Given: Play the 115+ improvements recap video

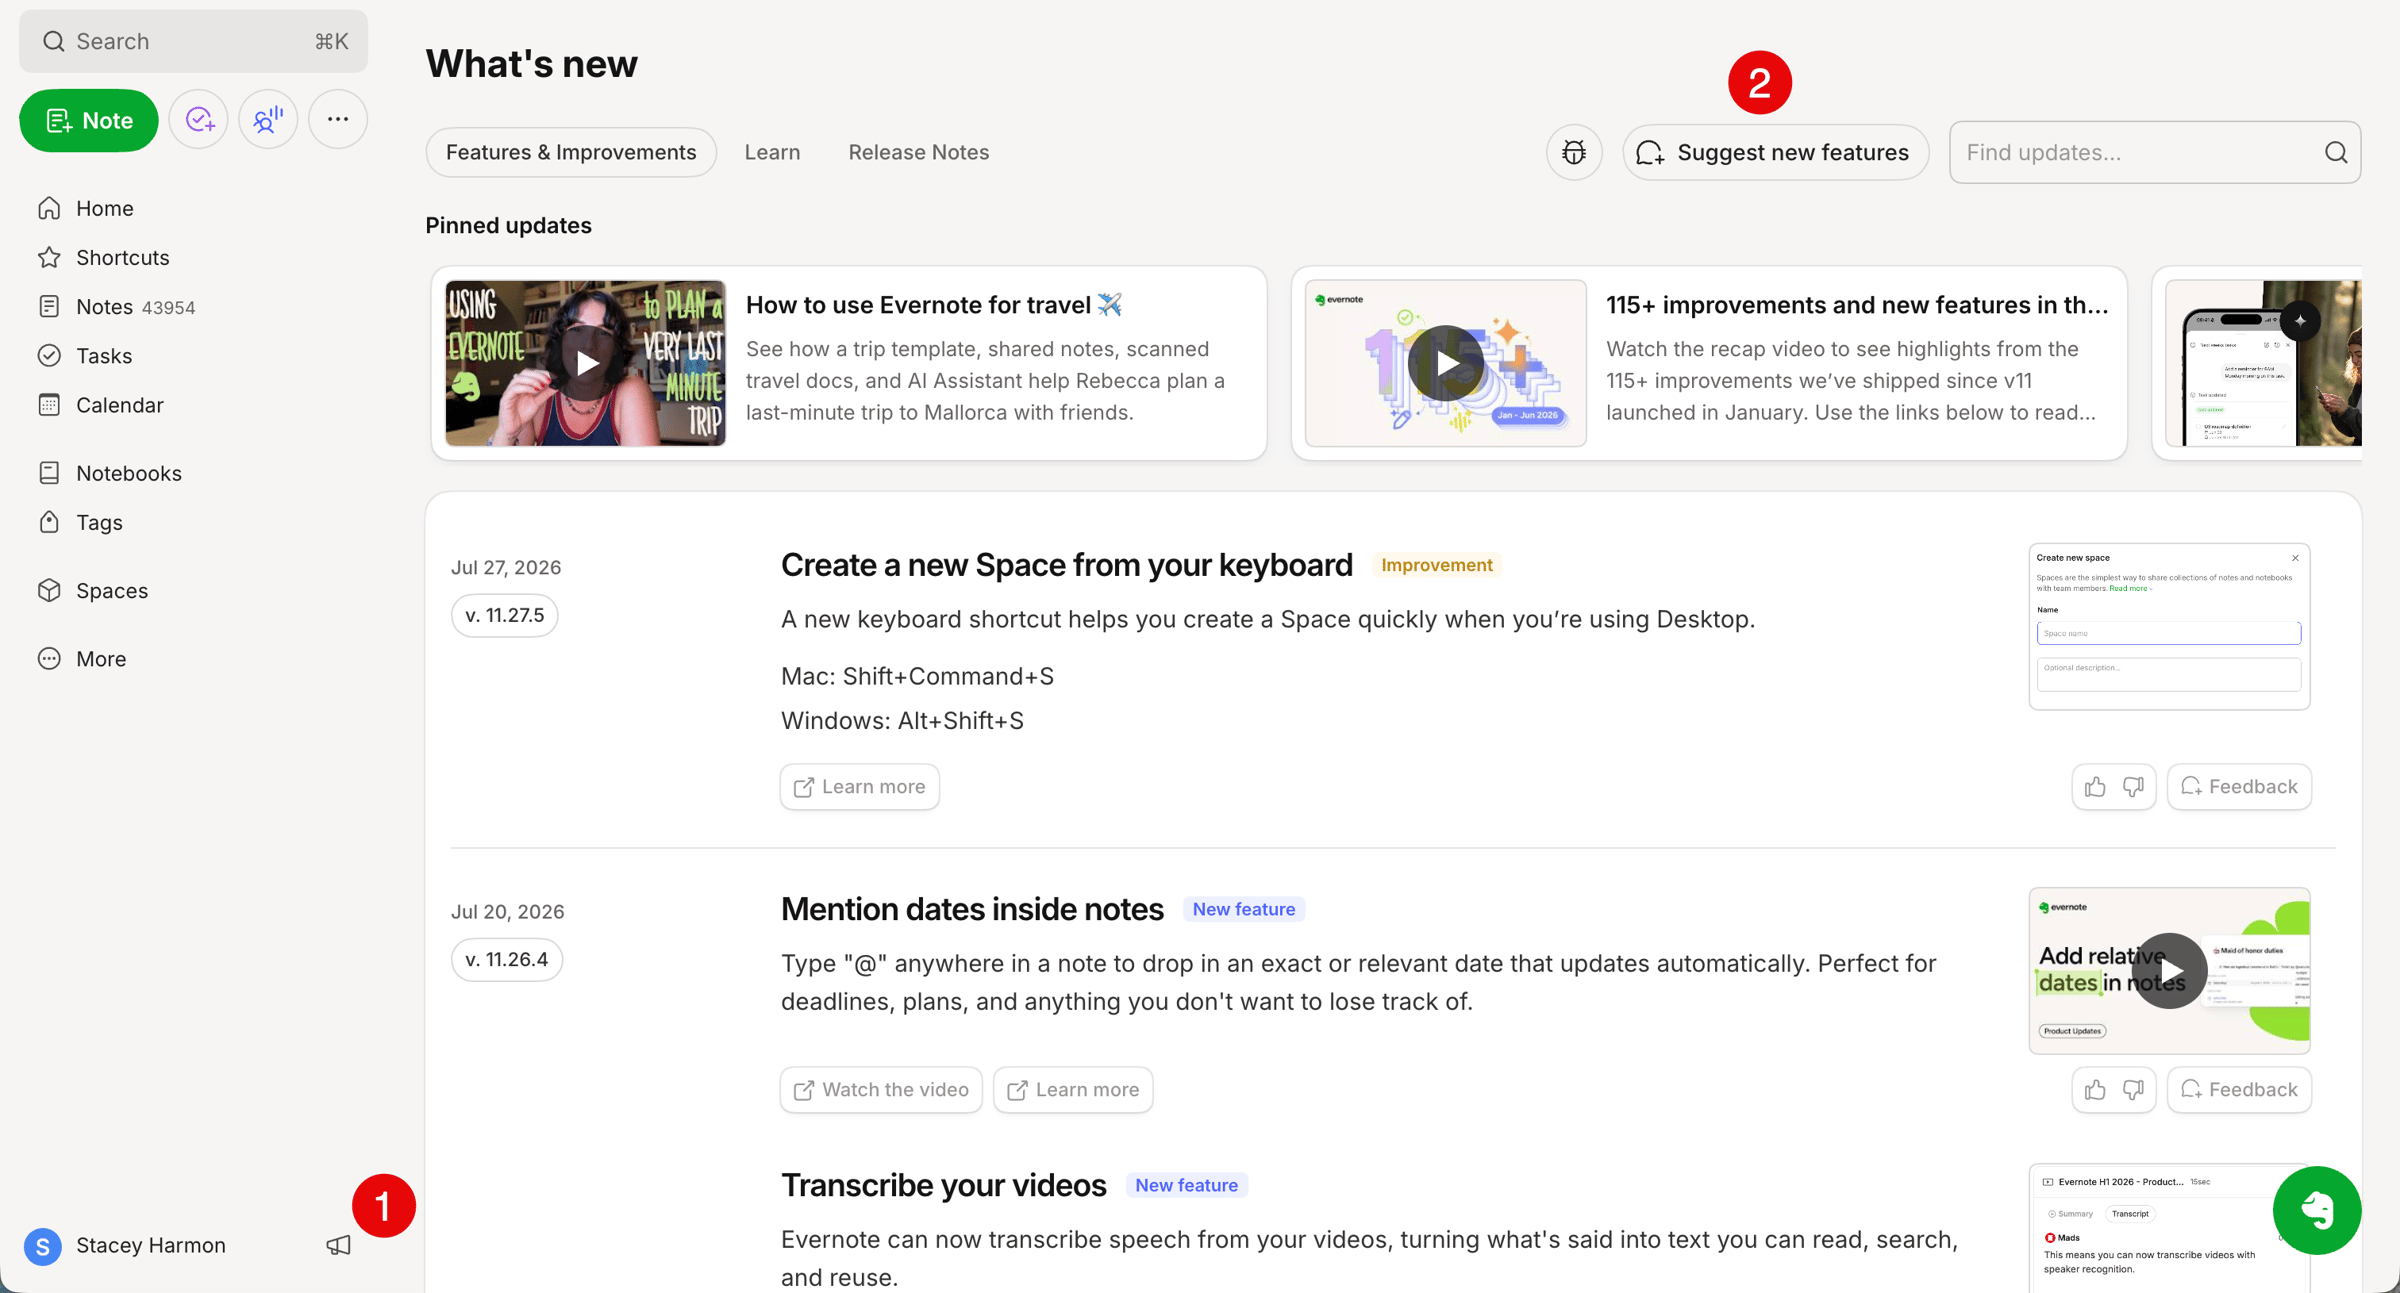Looking at the screenshot, I should [1446, 363].
